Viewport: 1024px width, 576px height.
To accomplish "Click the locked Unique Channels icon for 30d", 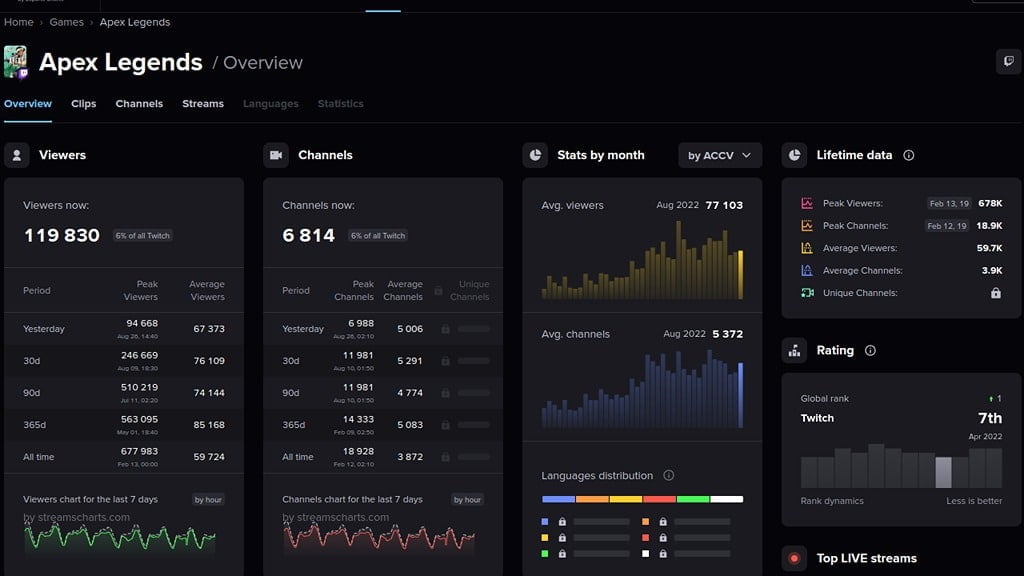I will coord(445,361).
